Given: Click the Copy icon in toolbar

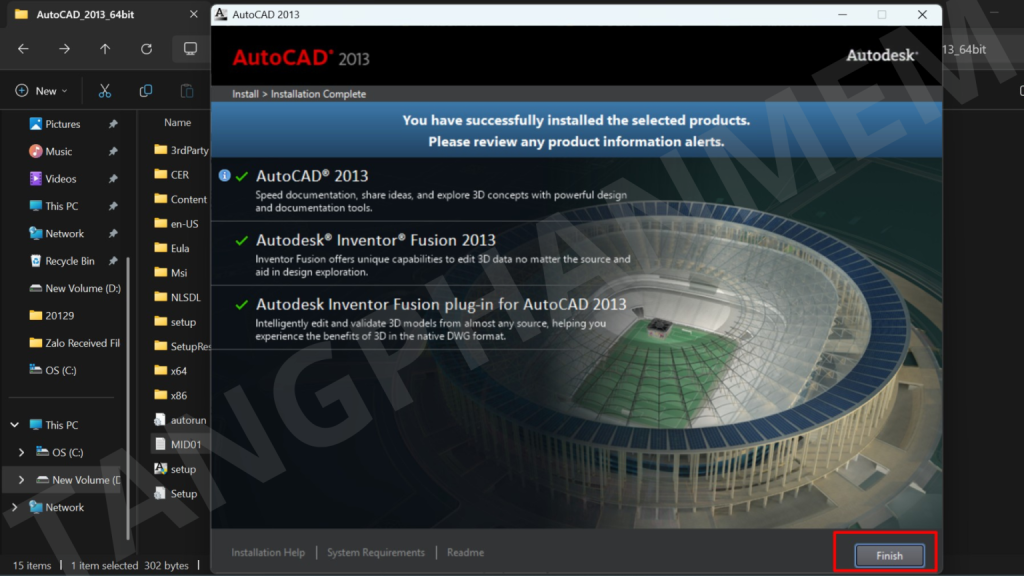Looking at the screenshot, I should coord(146,91).
